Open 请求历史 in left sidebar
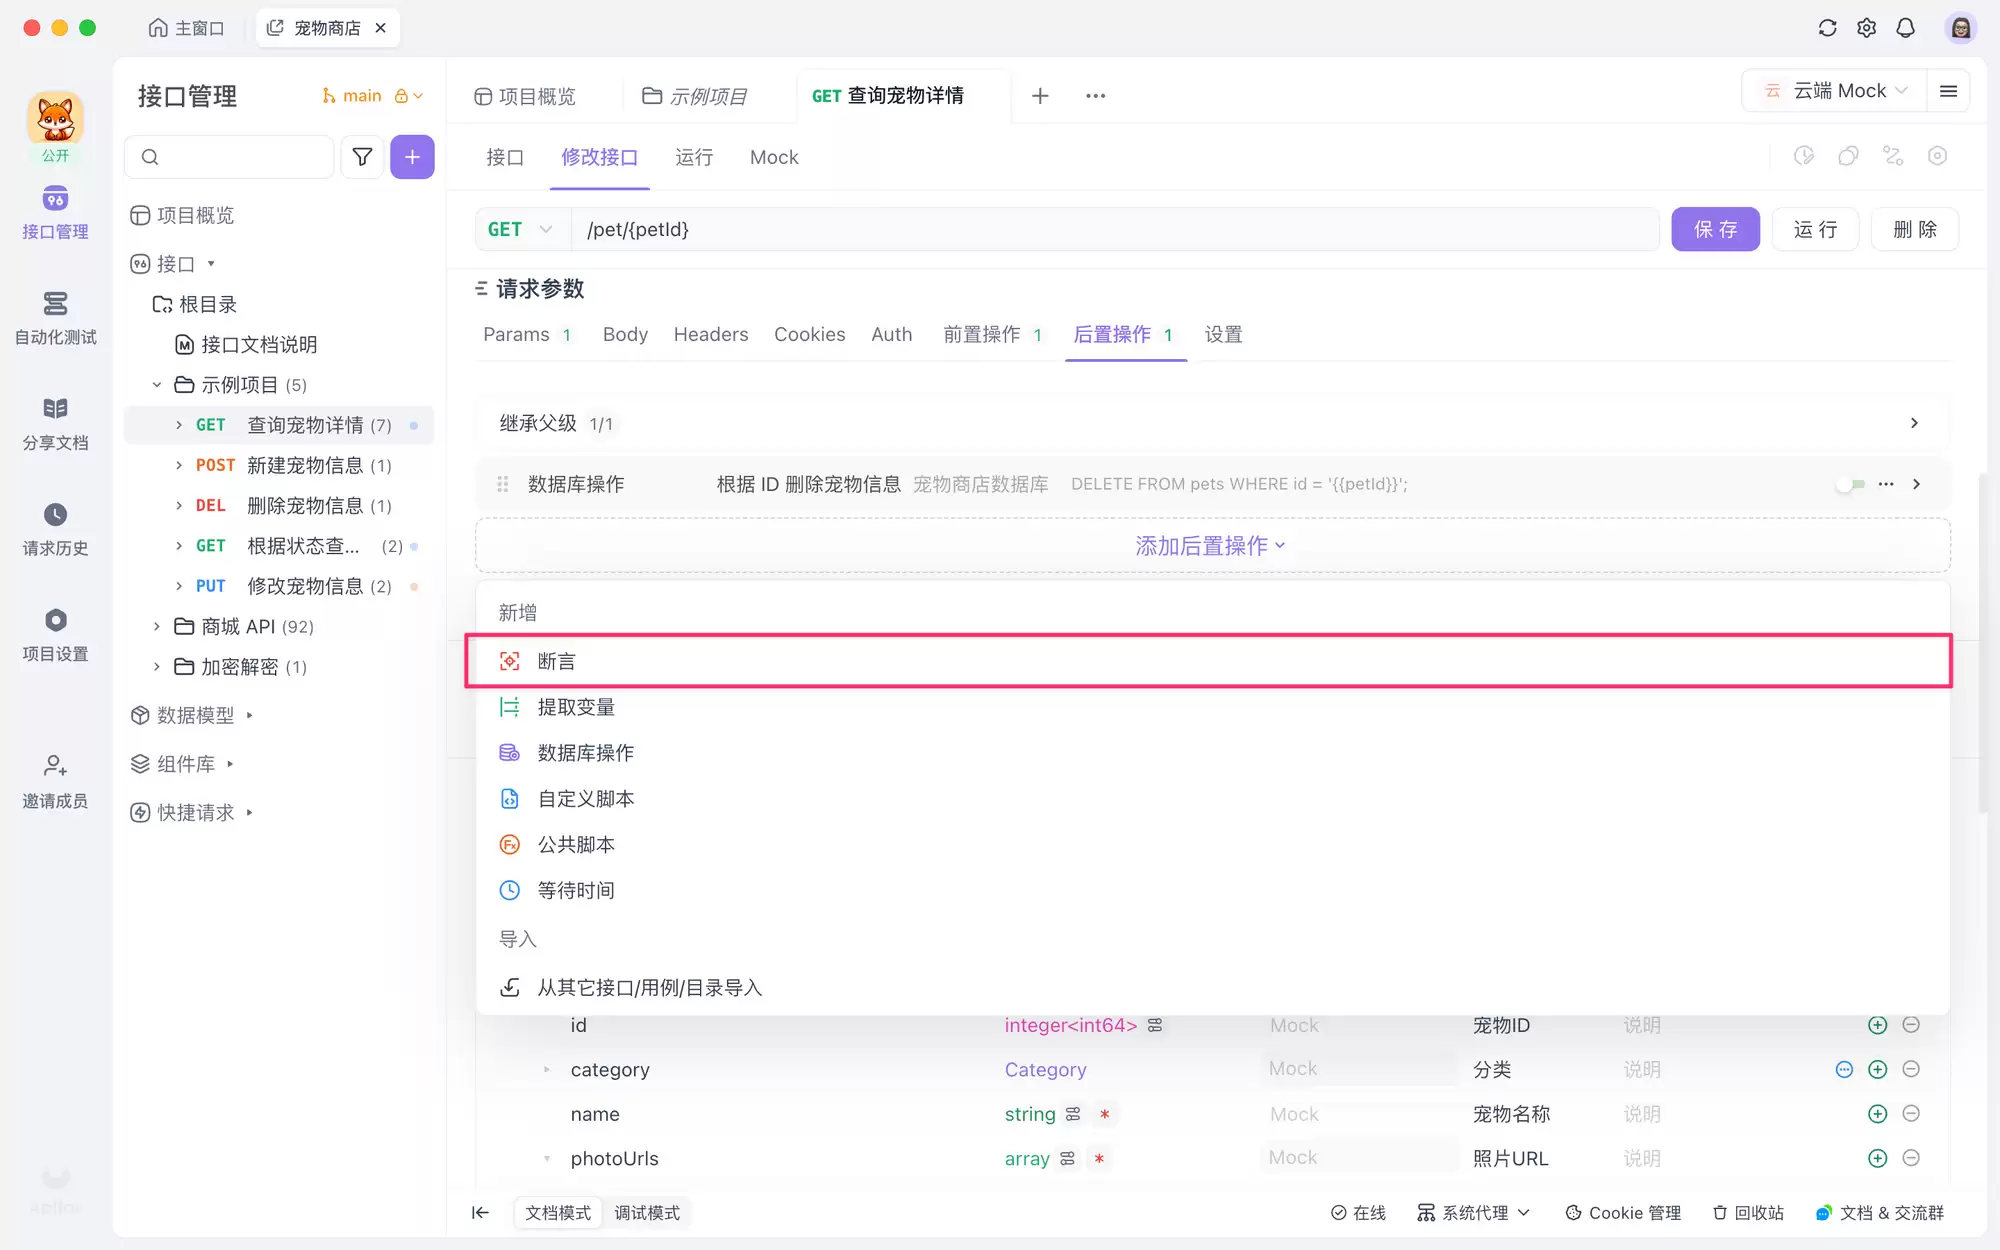2000x1250 pixels. tap(56, 530)
